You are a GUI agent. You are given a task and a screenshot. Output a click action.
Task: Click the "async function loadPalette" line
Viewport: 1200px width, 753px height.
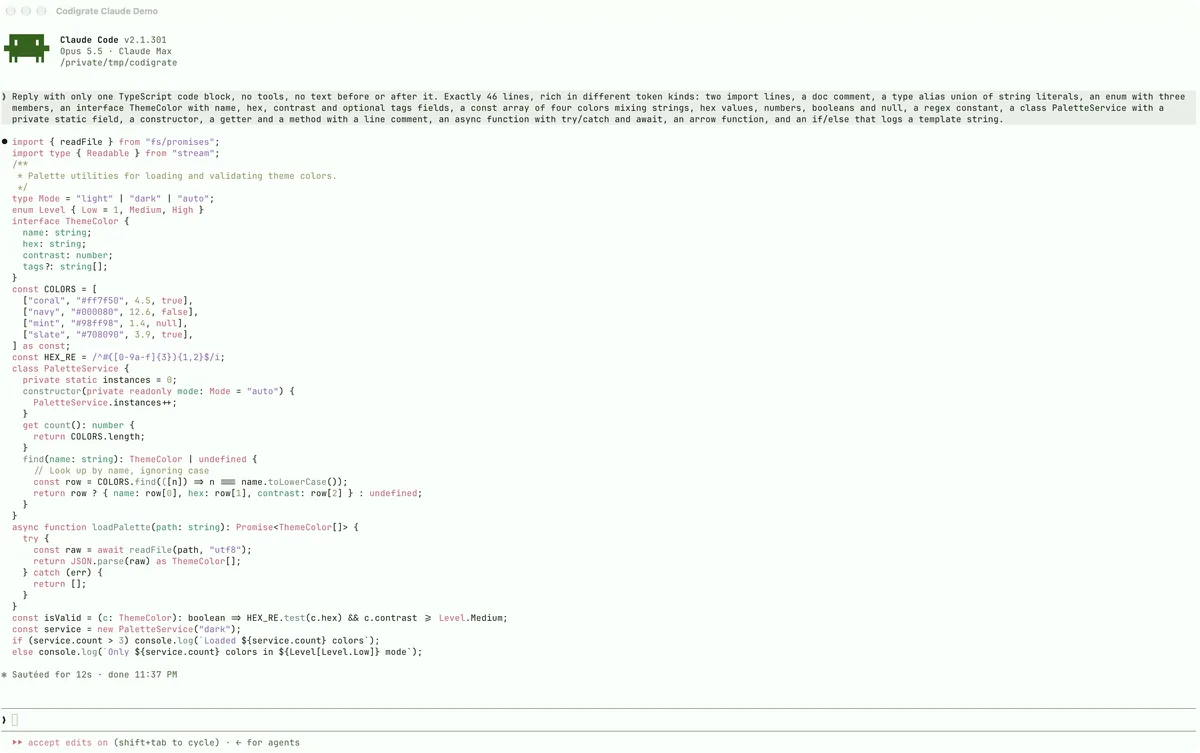coord(185,527)
